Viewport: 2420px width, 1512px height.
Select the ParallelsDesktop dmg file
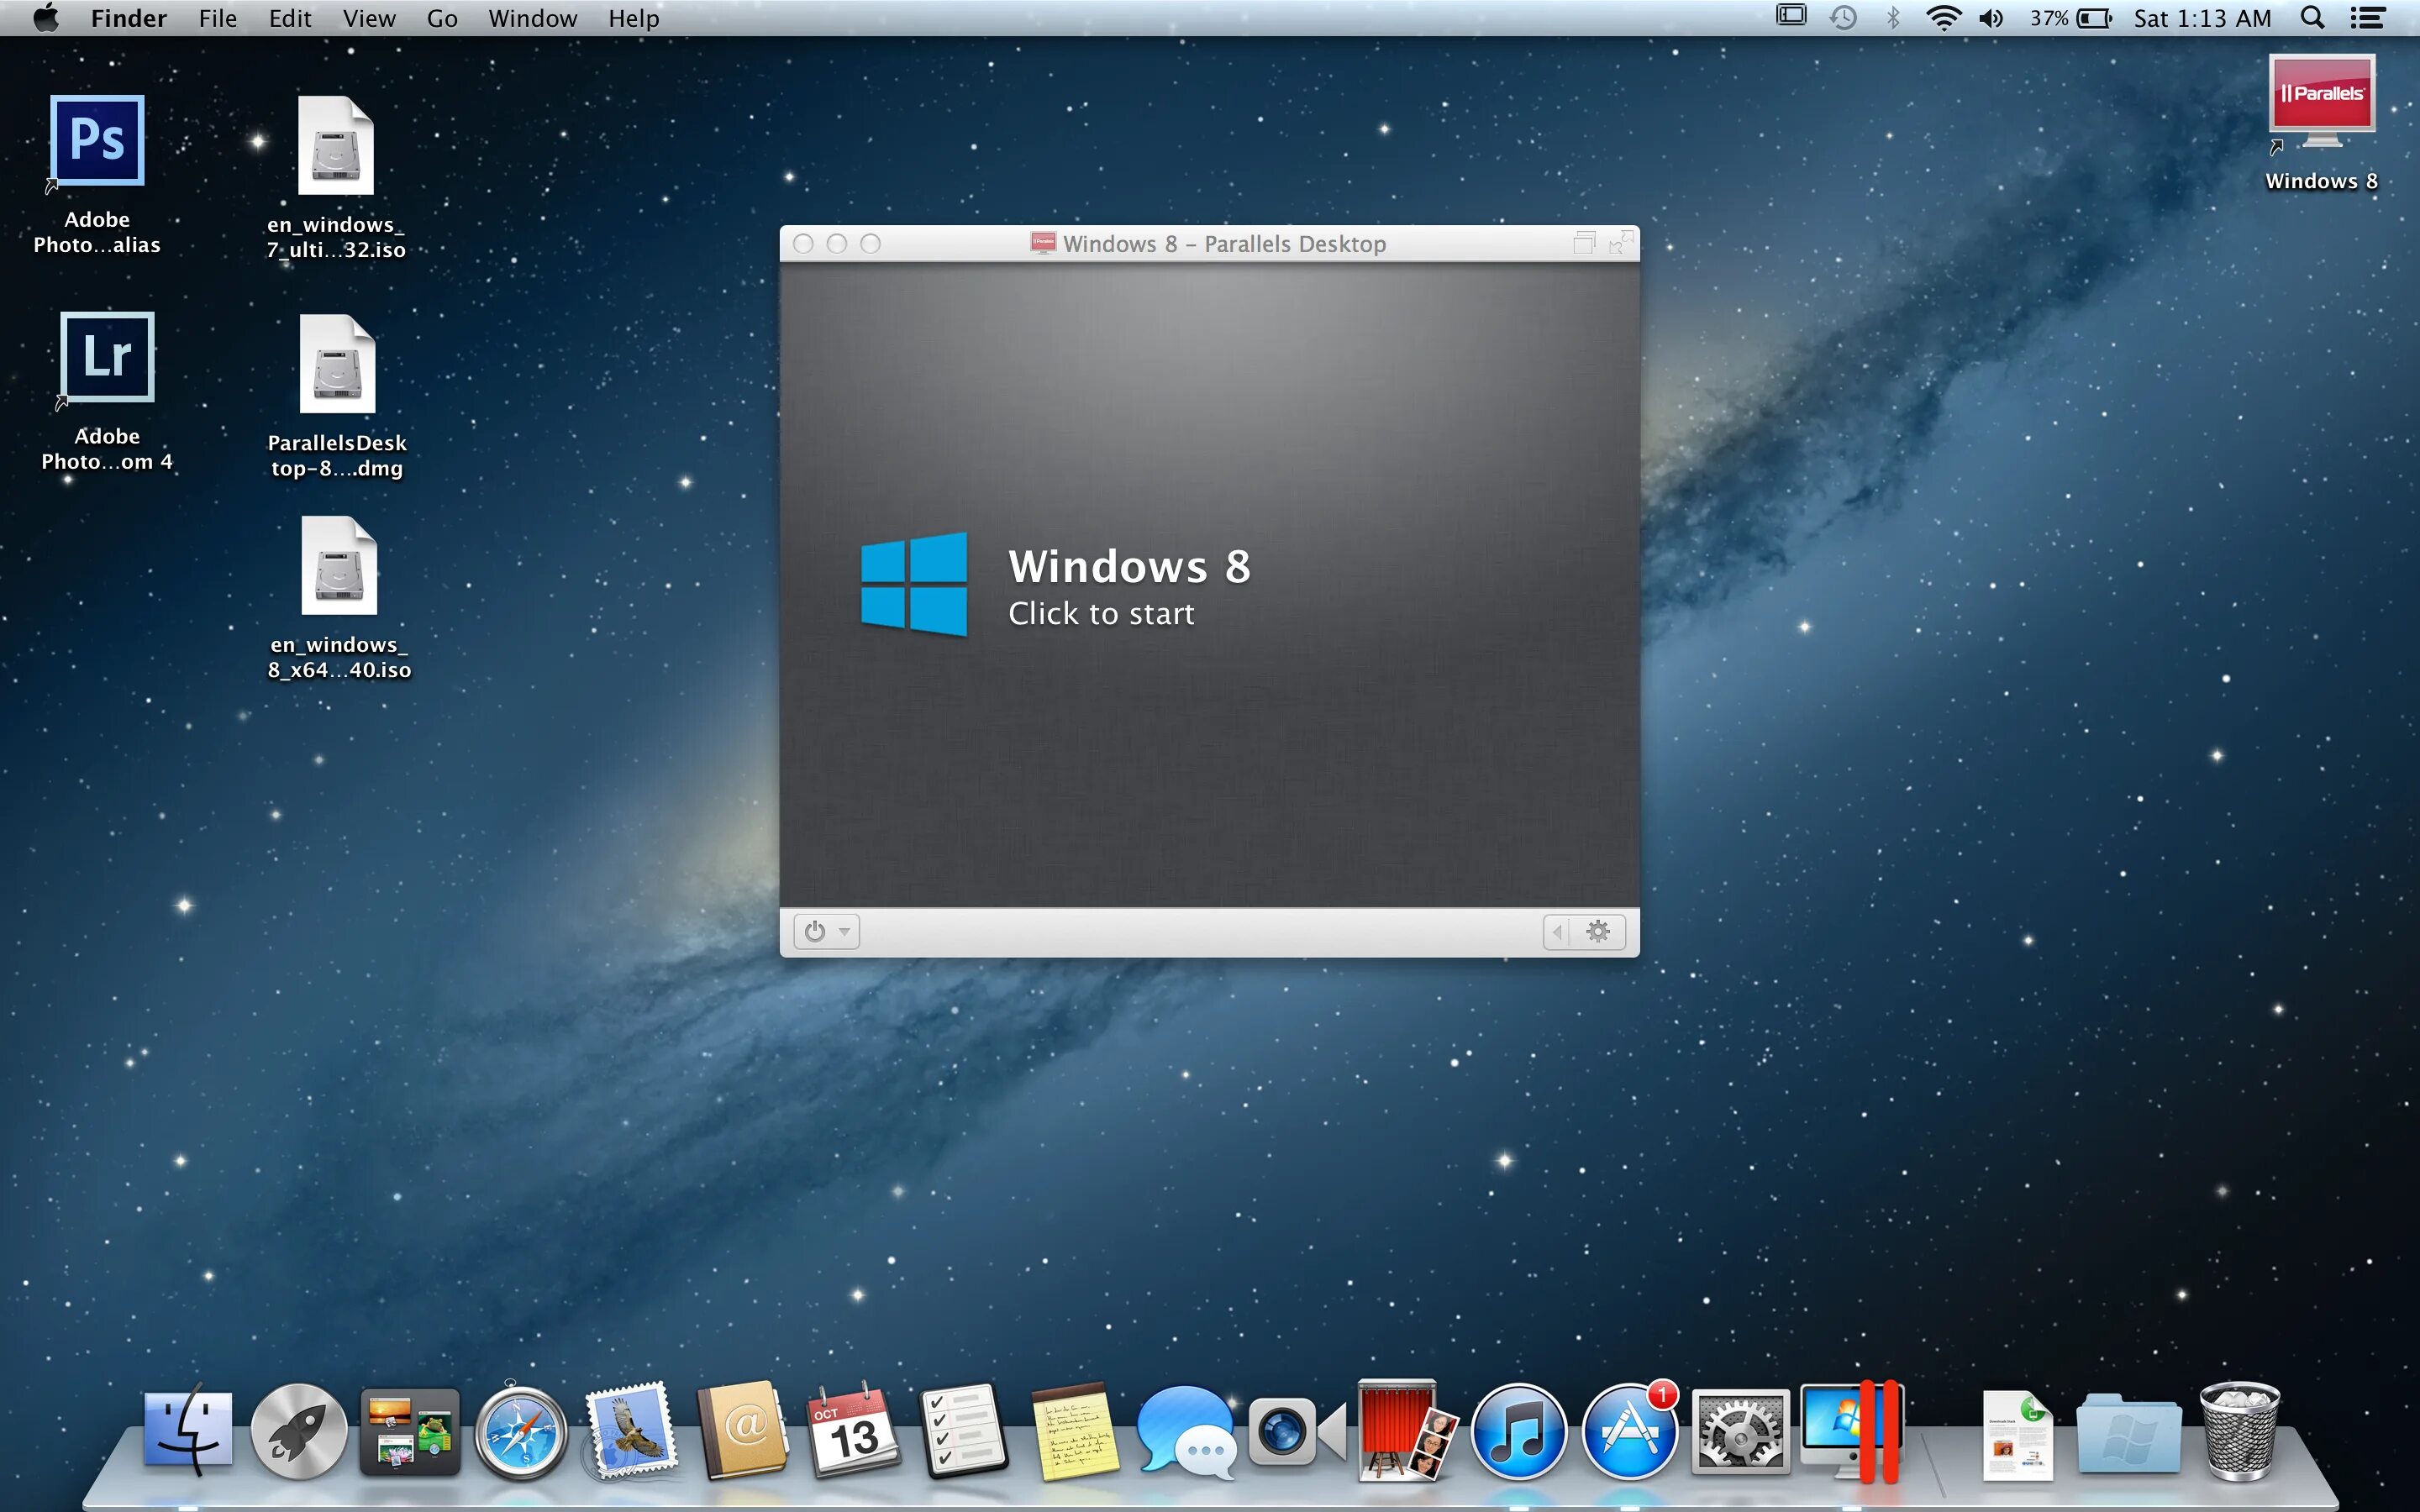coord(337,397)
